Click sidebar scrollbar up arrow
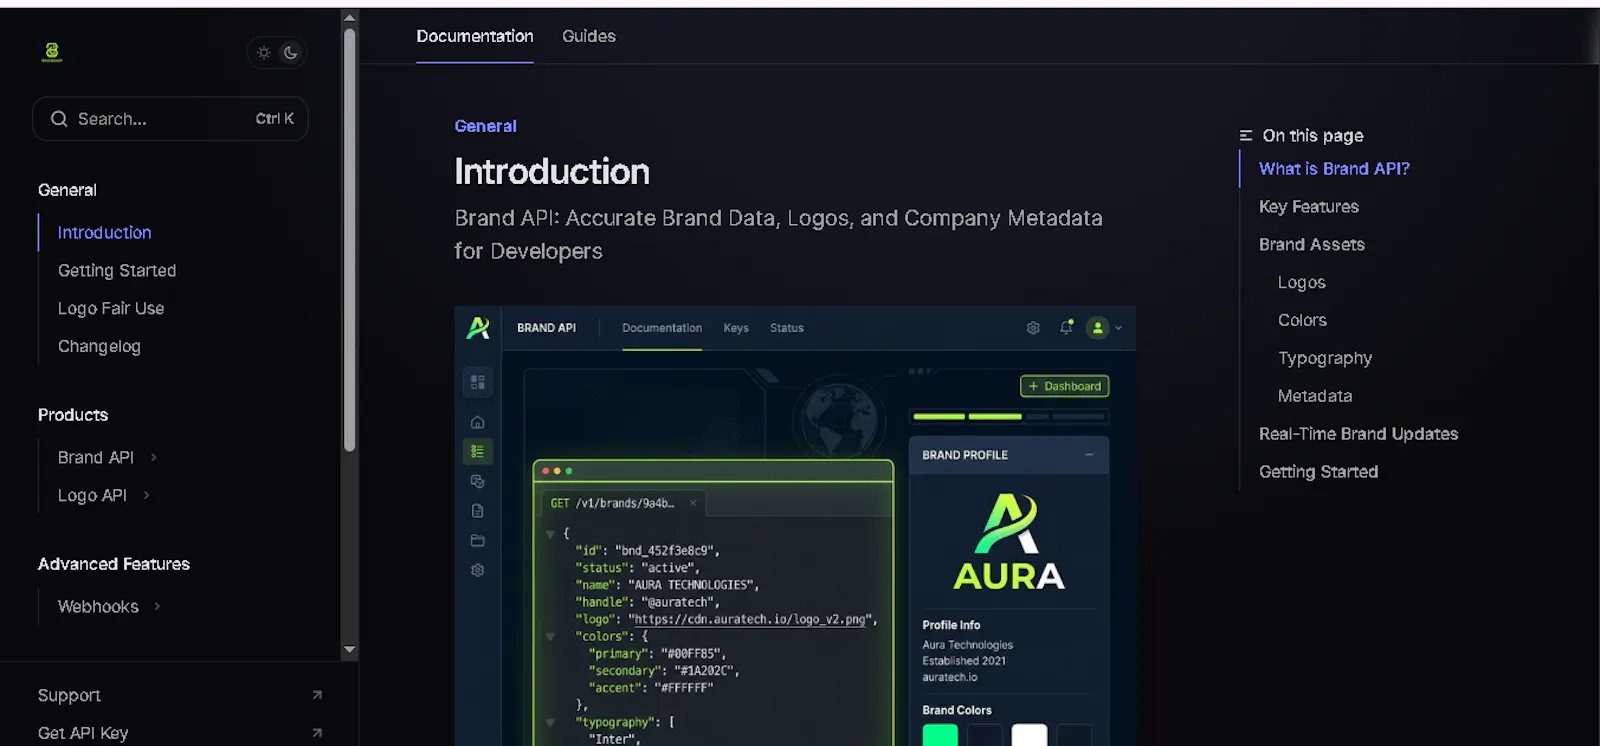Viewport: 1600px width, 746px height. 349,17
